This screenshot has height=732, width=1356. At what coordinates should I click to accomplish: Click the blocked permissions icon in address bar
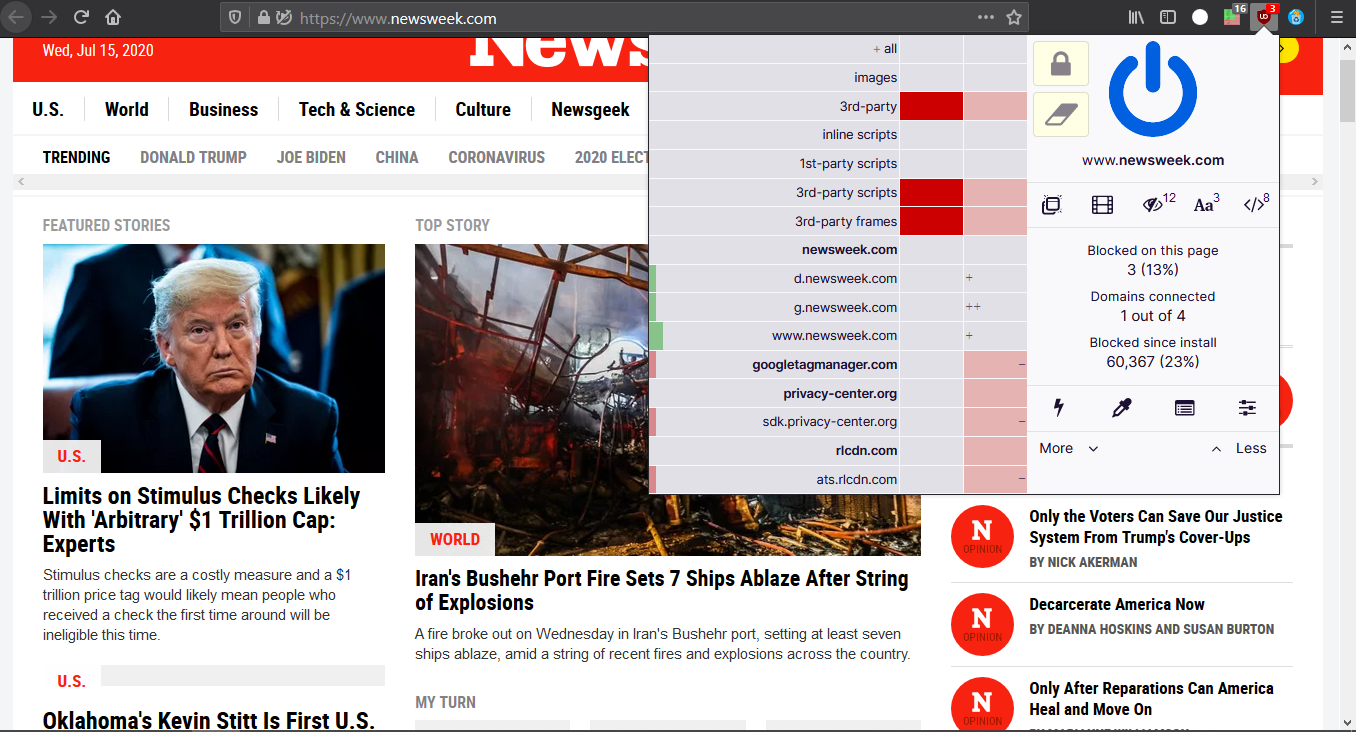[x=284, y=17]
